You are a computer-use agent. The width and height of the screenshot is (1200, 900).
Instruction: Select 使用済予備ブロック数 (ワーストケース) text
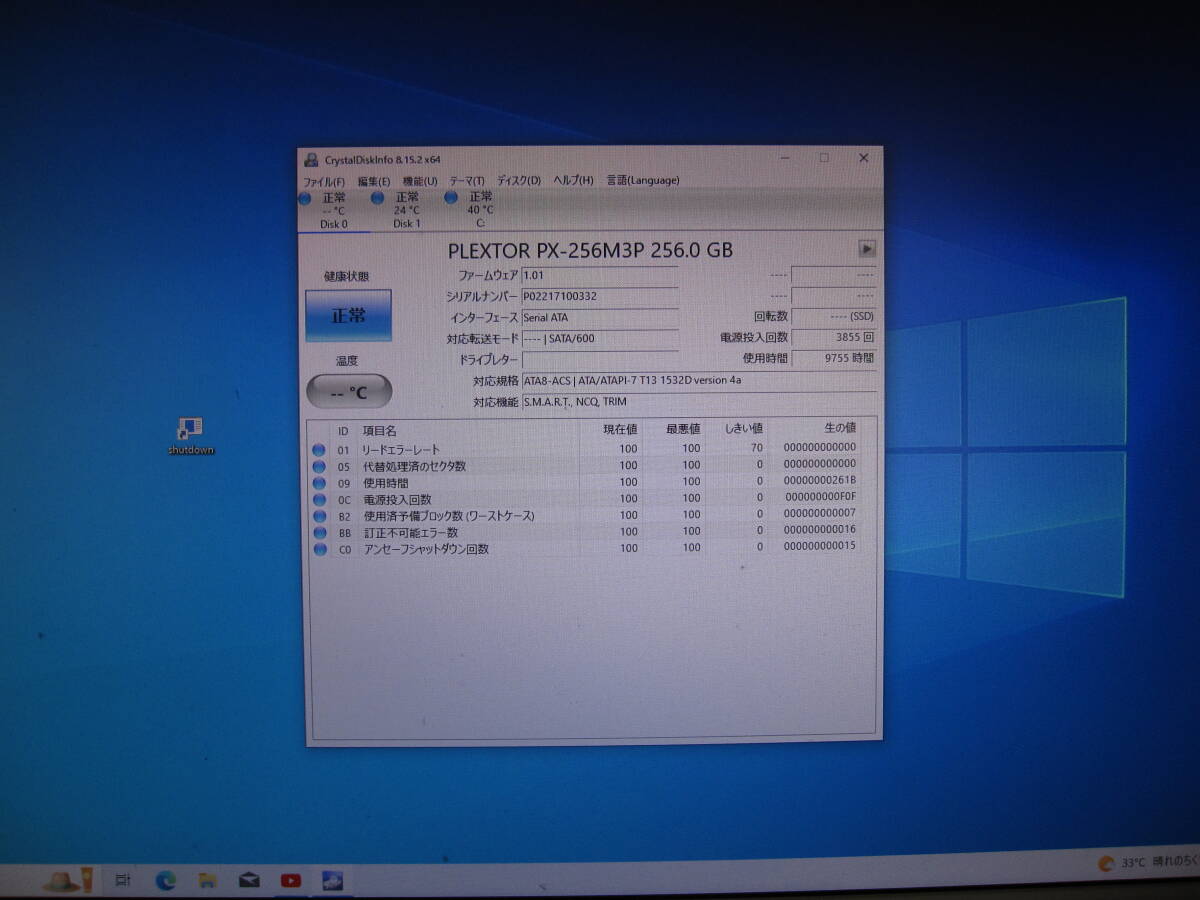pos(449,516)
